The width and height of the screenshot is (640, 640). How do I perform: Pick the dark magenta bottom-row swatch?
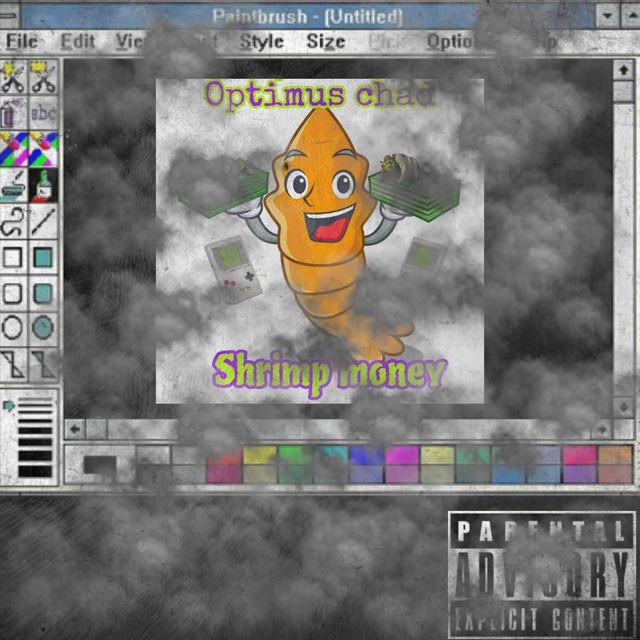[x=224, y=474]
